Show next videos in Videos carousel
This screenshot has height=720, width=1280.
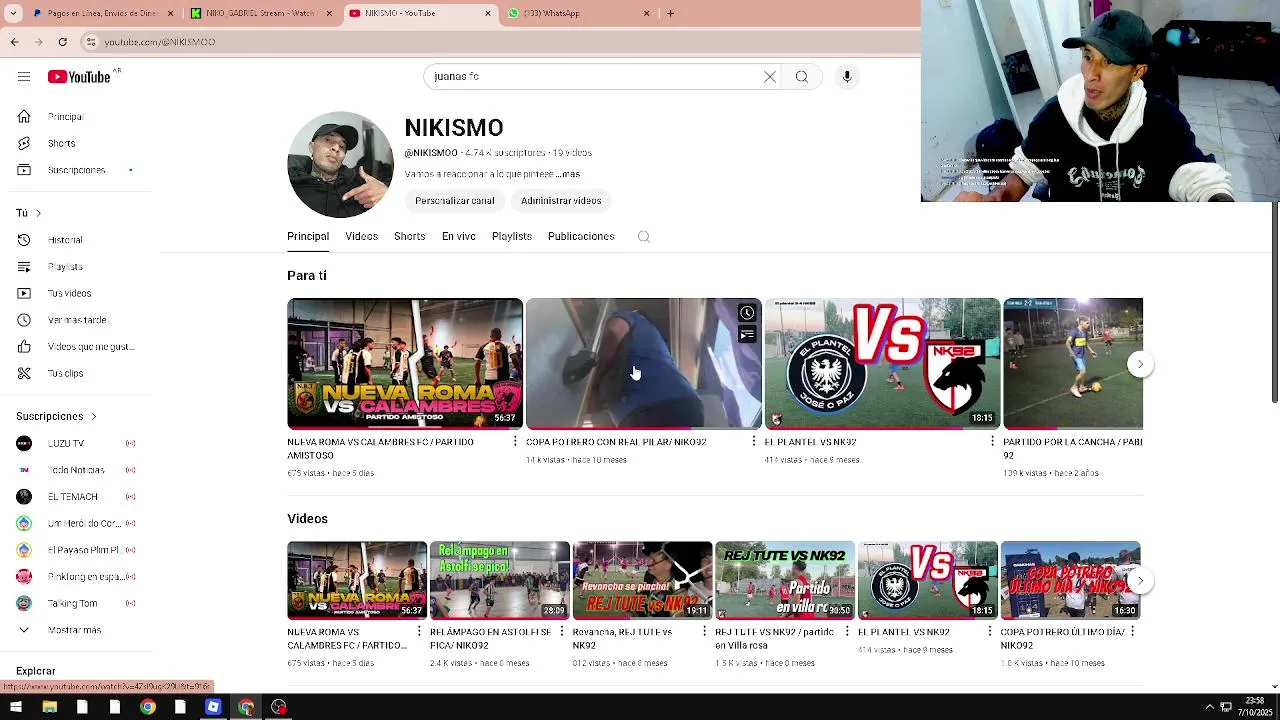click(1140, 581)
